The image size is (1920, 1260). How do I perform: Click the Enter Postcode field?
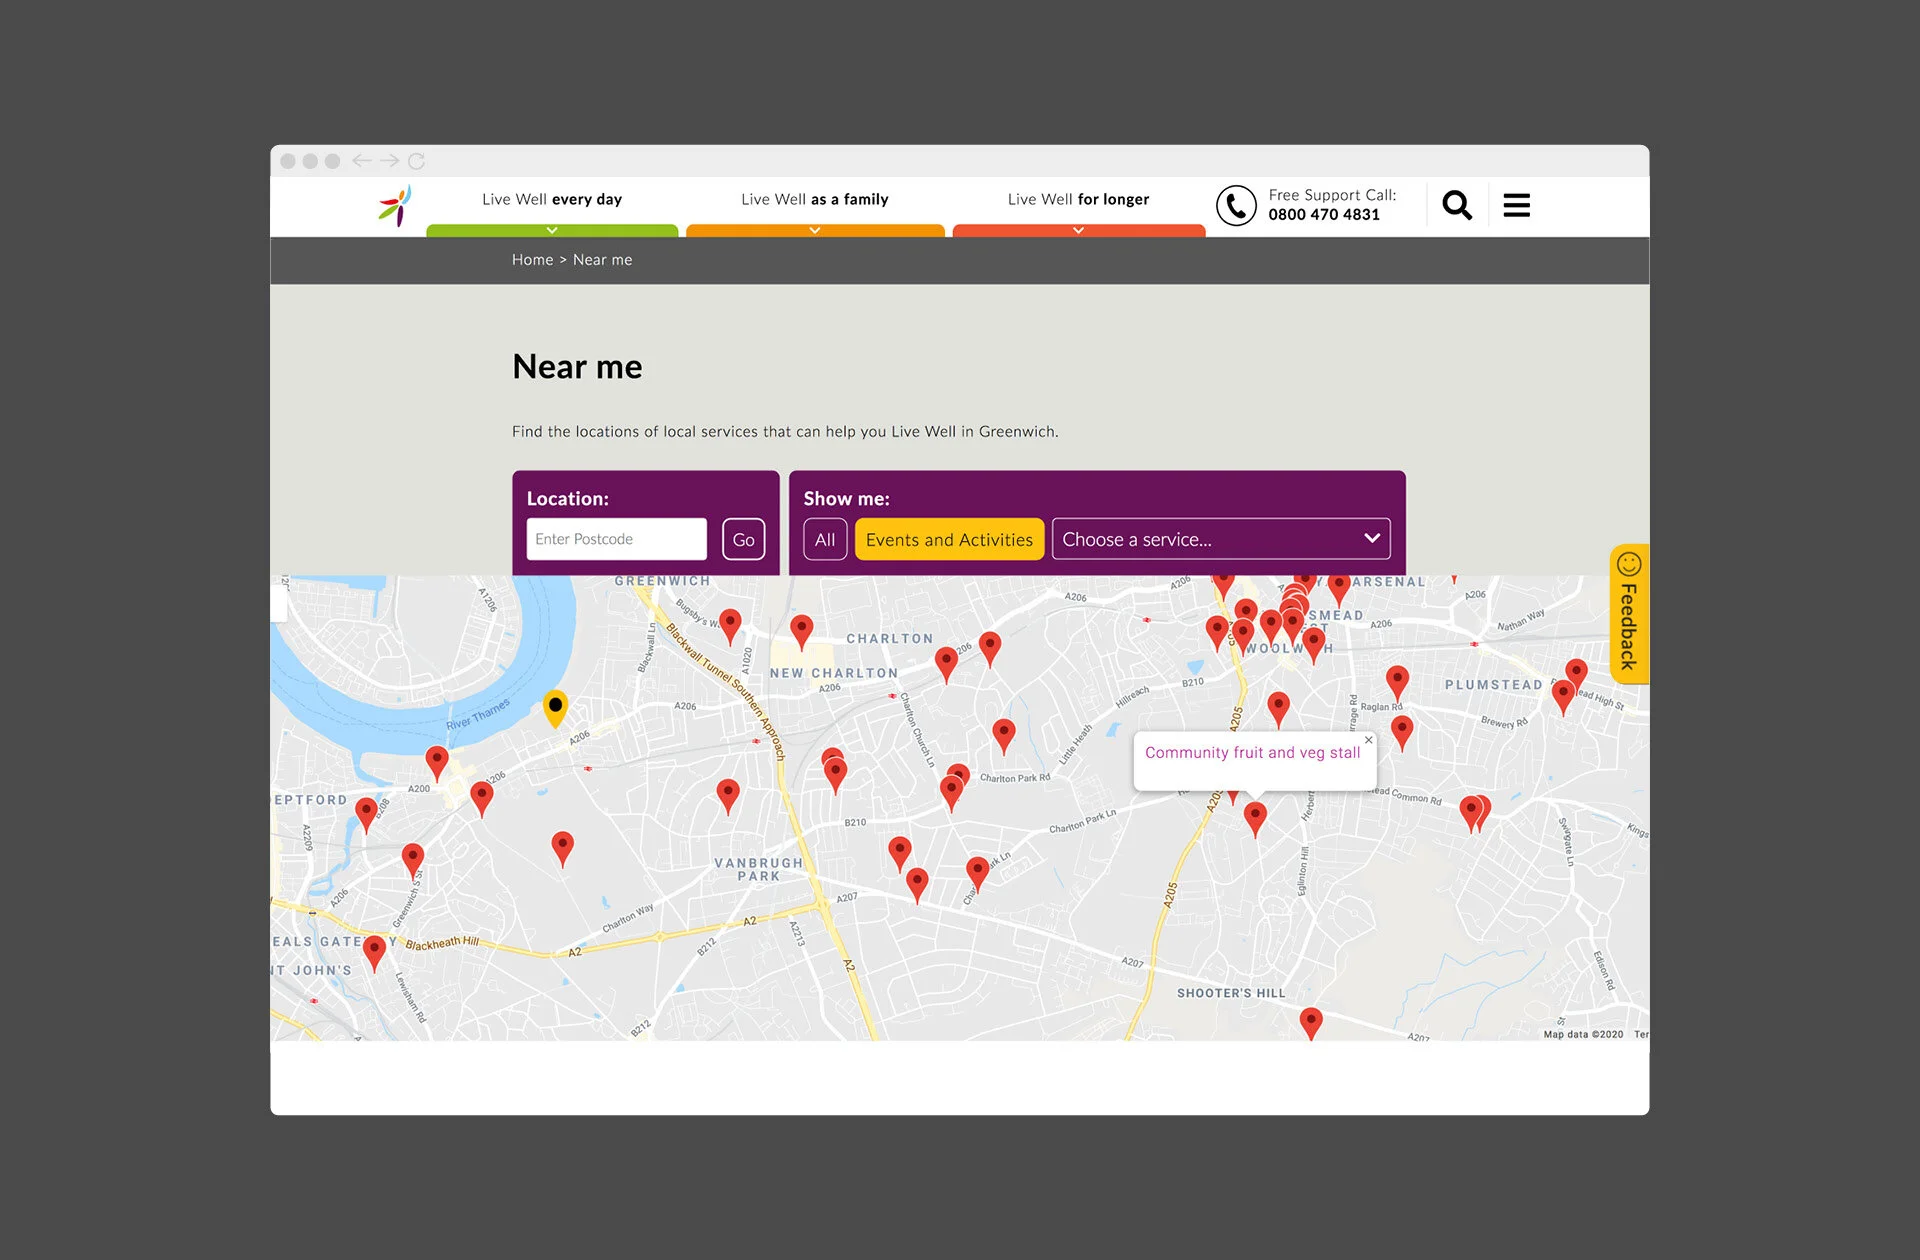click(616, 539)
